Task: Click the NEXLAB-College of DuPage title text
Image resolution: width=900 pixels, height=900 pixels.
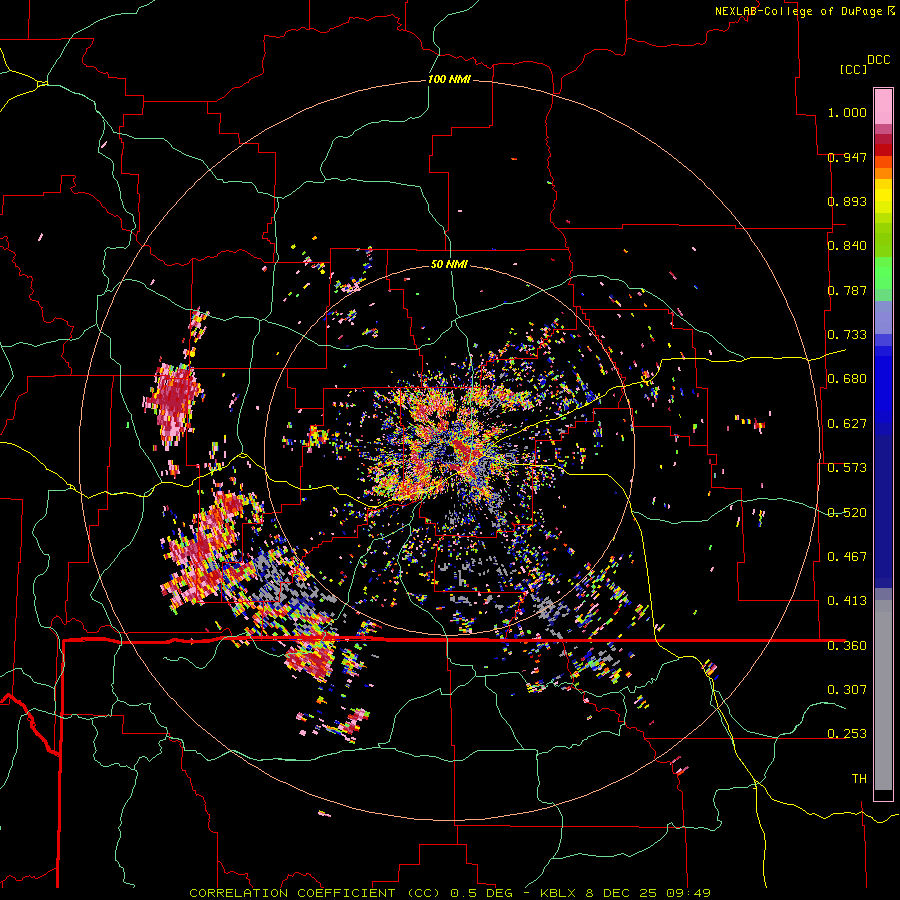Action: coord(799,11)
